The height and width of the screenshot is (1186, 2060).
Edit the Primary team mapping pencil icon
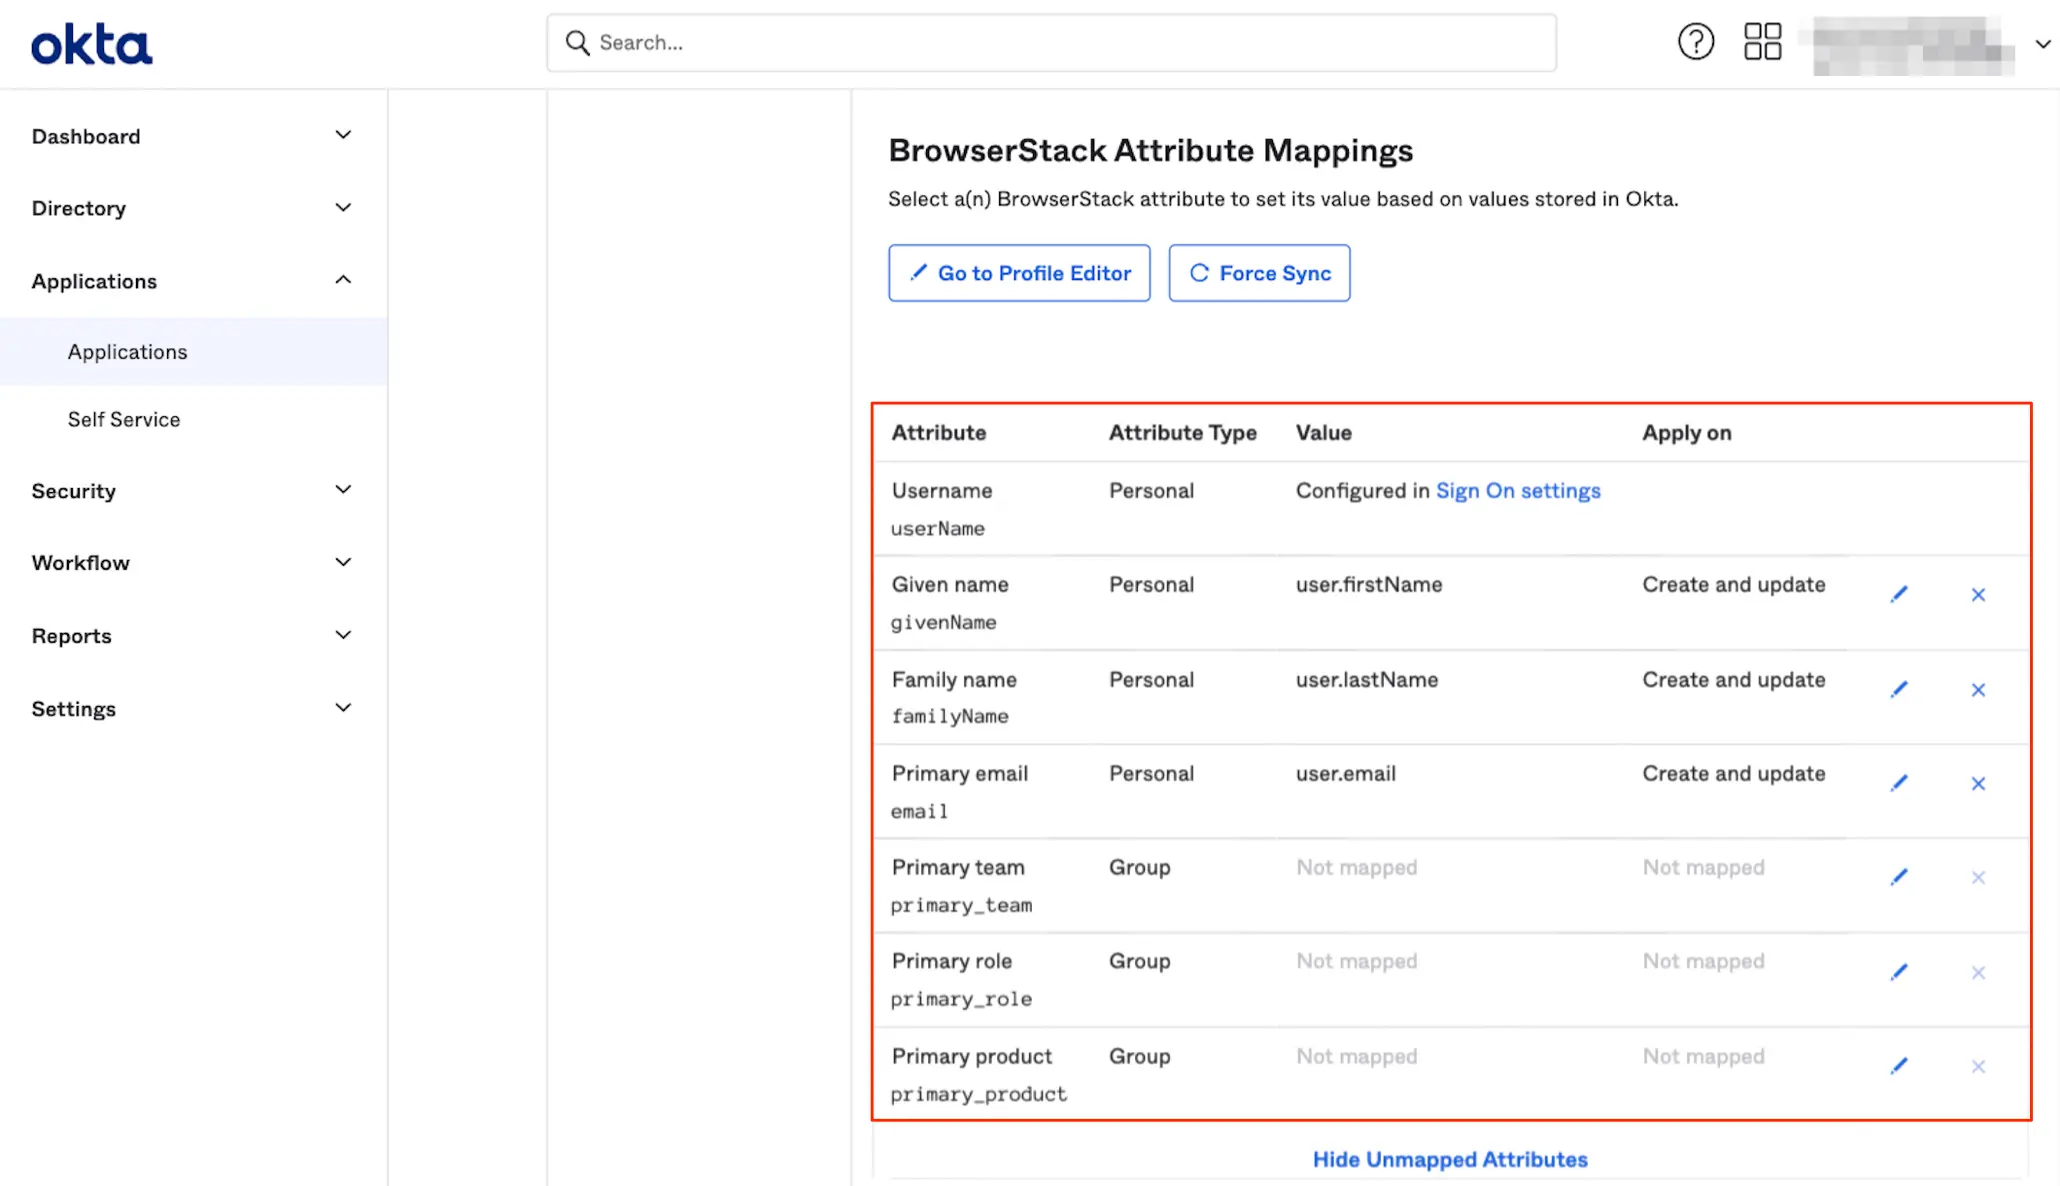coord(1899,877)
